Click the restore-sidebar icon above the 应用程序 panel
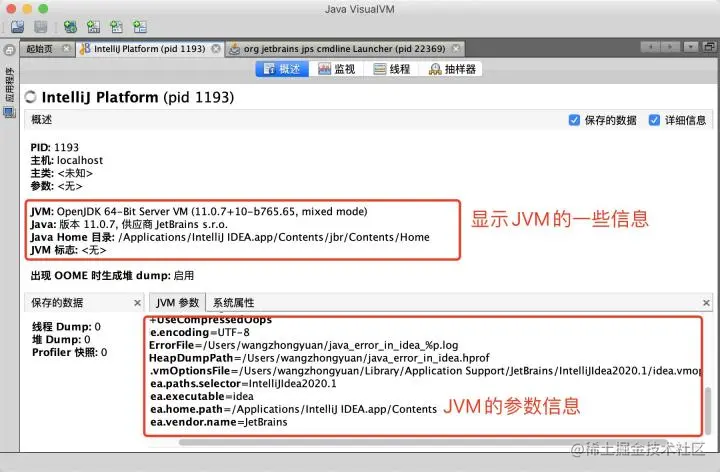This screenshot has width=720, height=472. [9, 50]
